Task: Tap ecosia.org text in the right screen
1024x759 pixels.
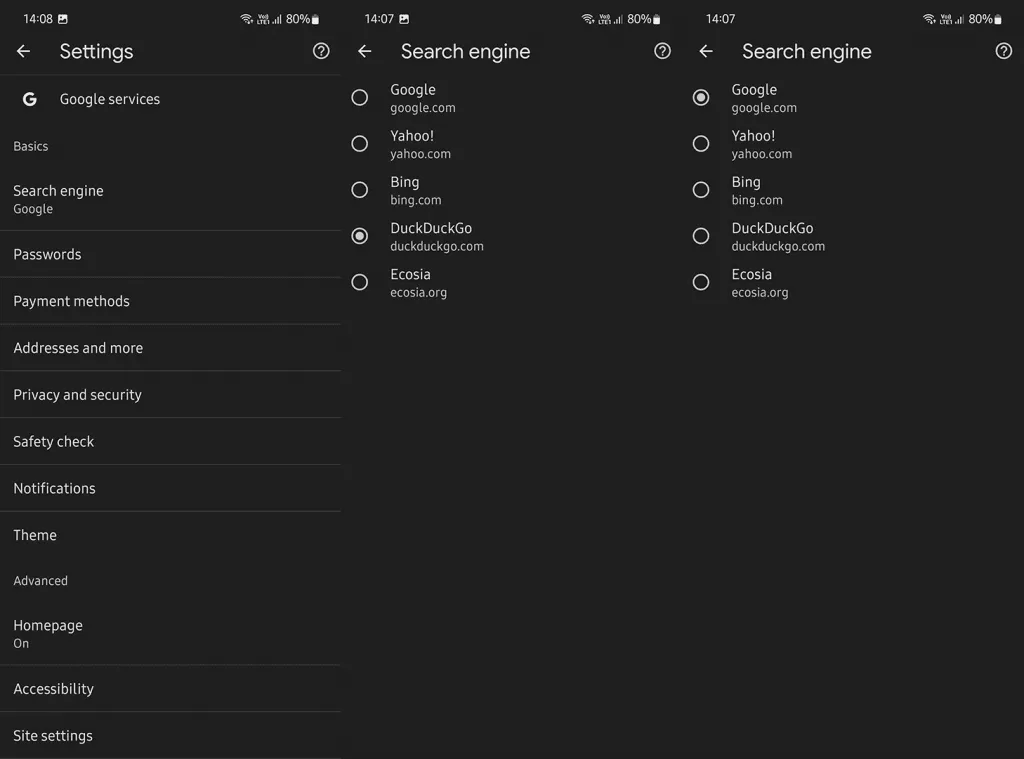Action: (760, 293)
